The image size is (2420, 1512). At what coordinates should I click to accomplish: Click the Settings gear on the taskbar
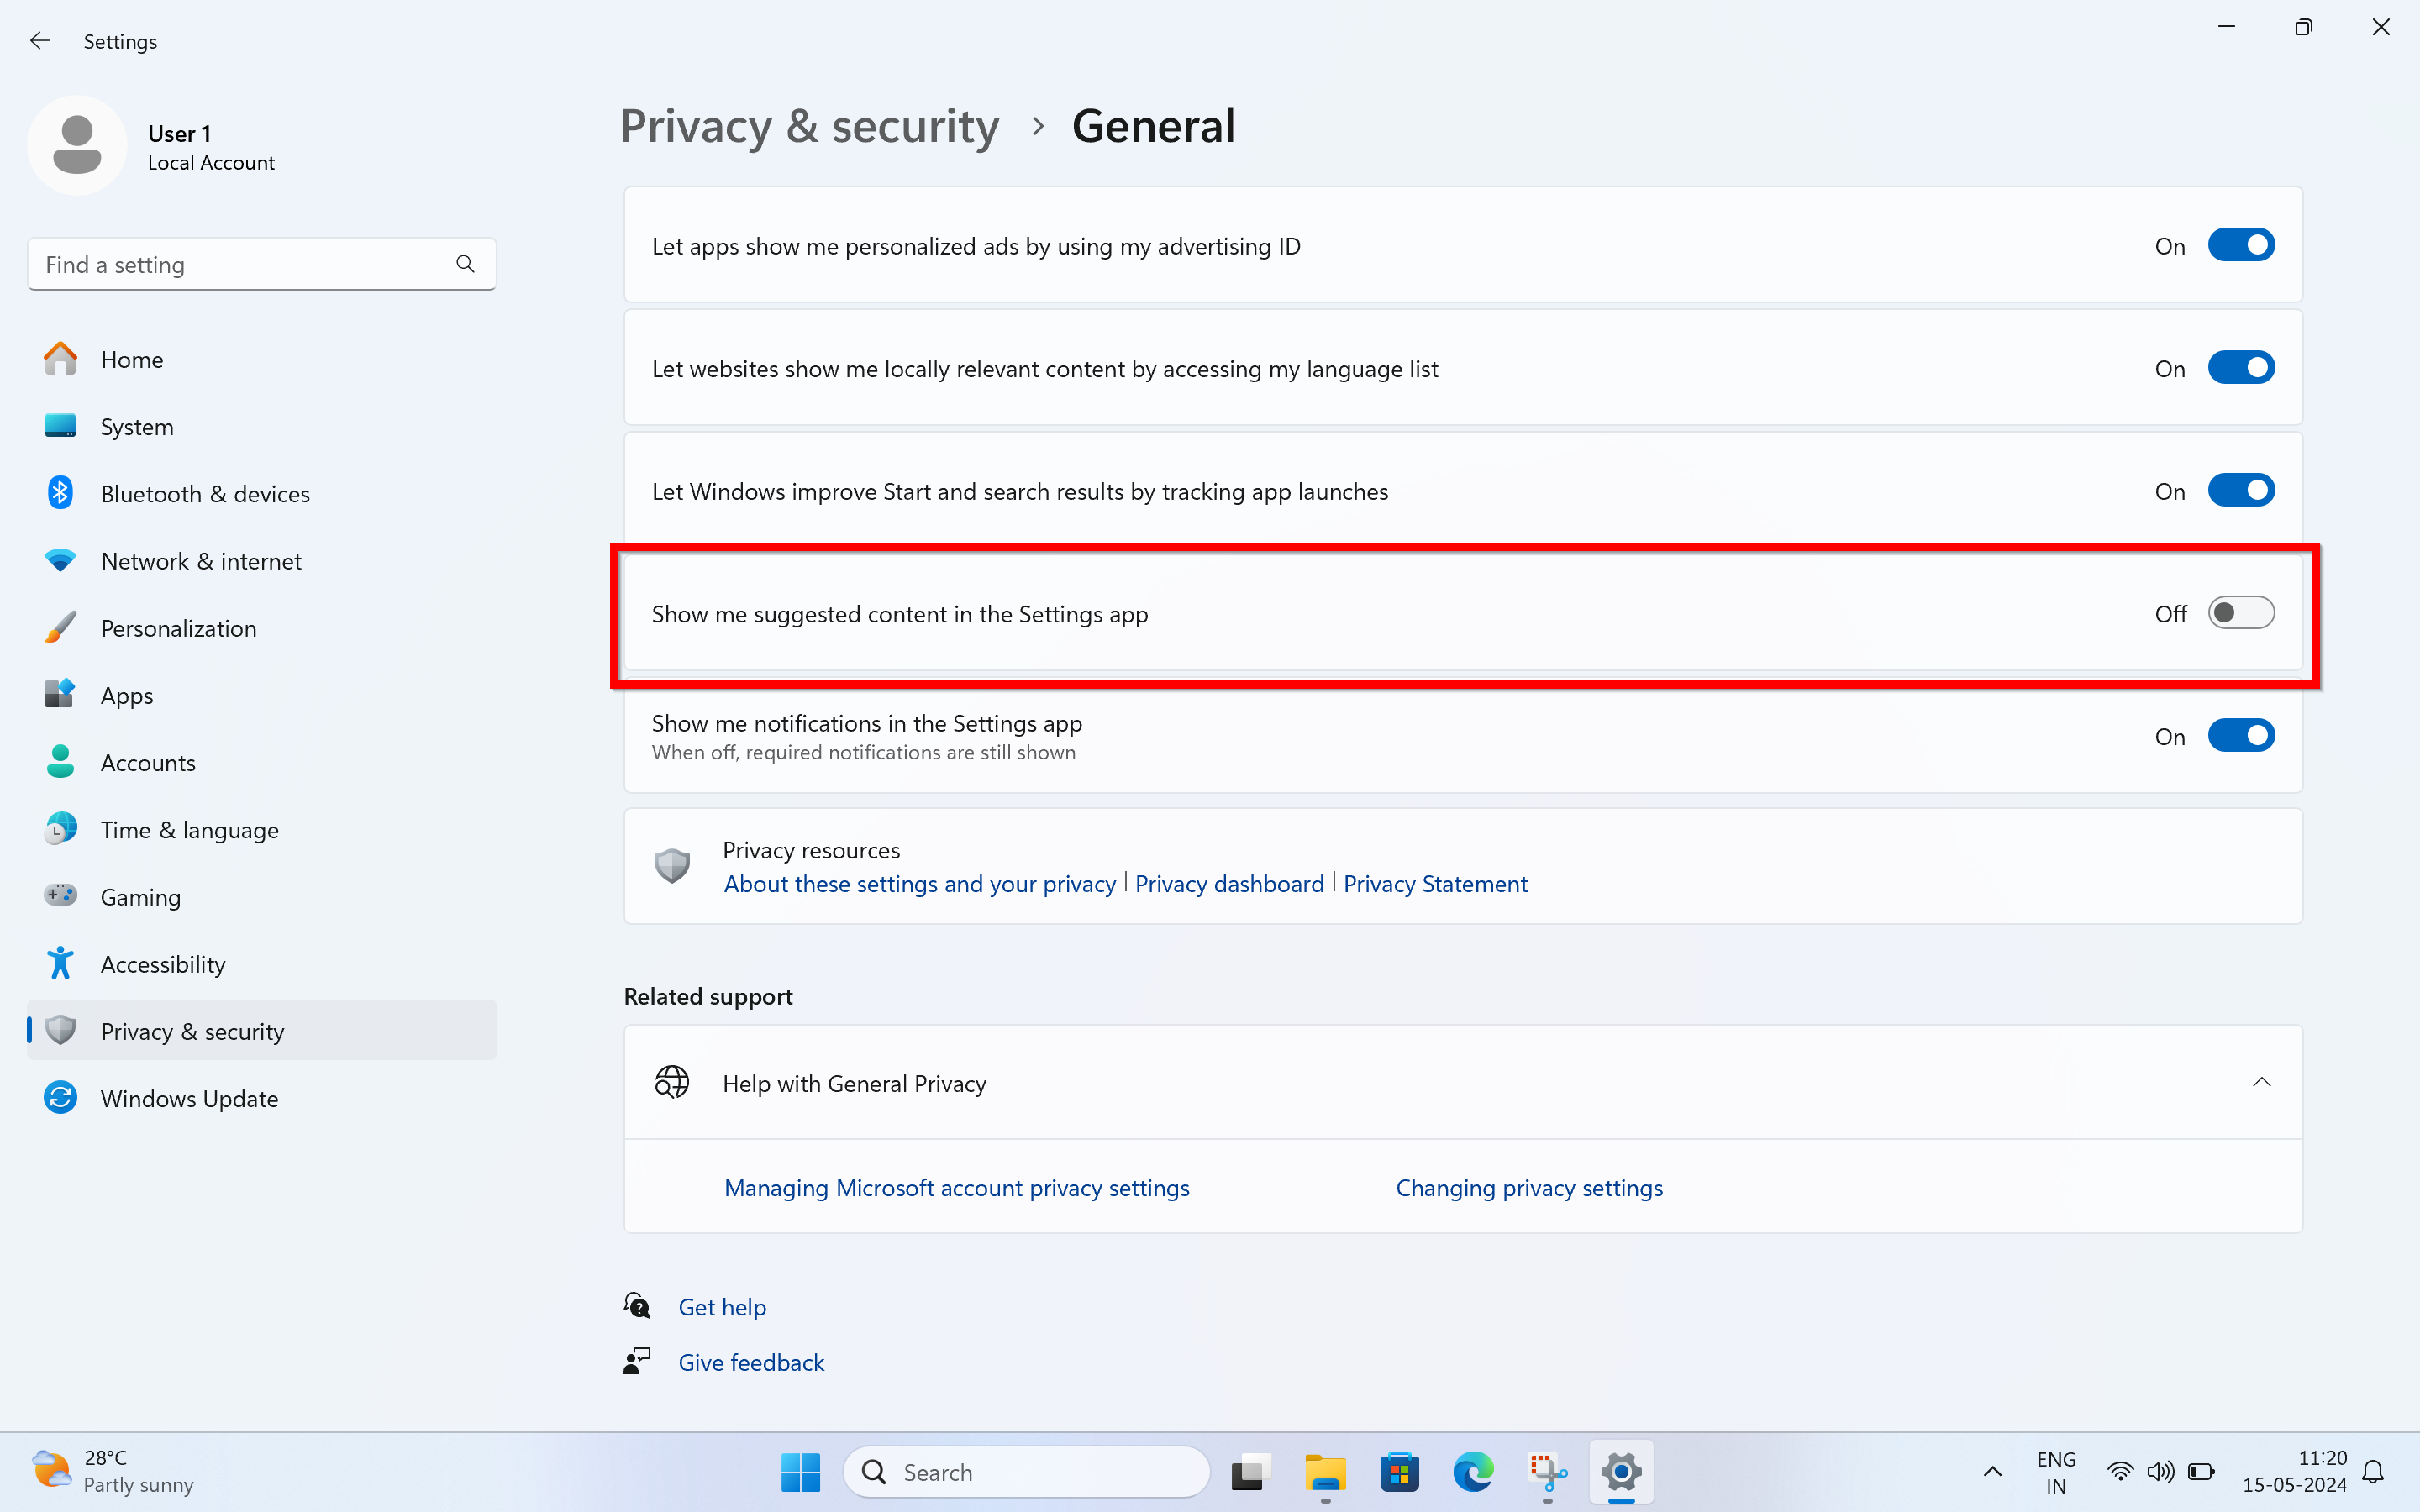[1621, 1472]
